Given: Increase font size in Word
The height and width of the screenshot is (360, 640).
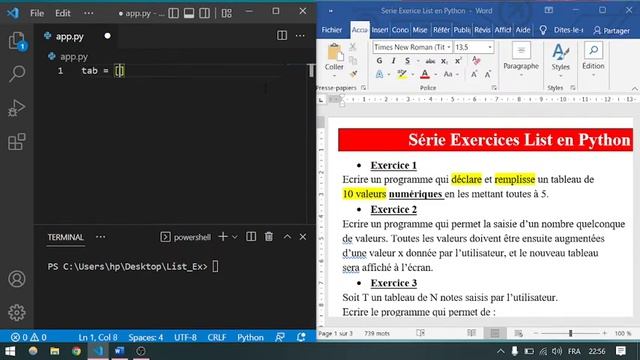Looking at the screenshot, I should coord(474,74).
